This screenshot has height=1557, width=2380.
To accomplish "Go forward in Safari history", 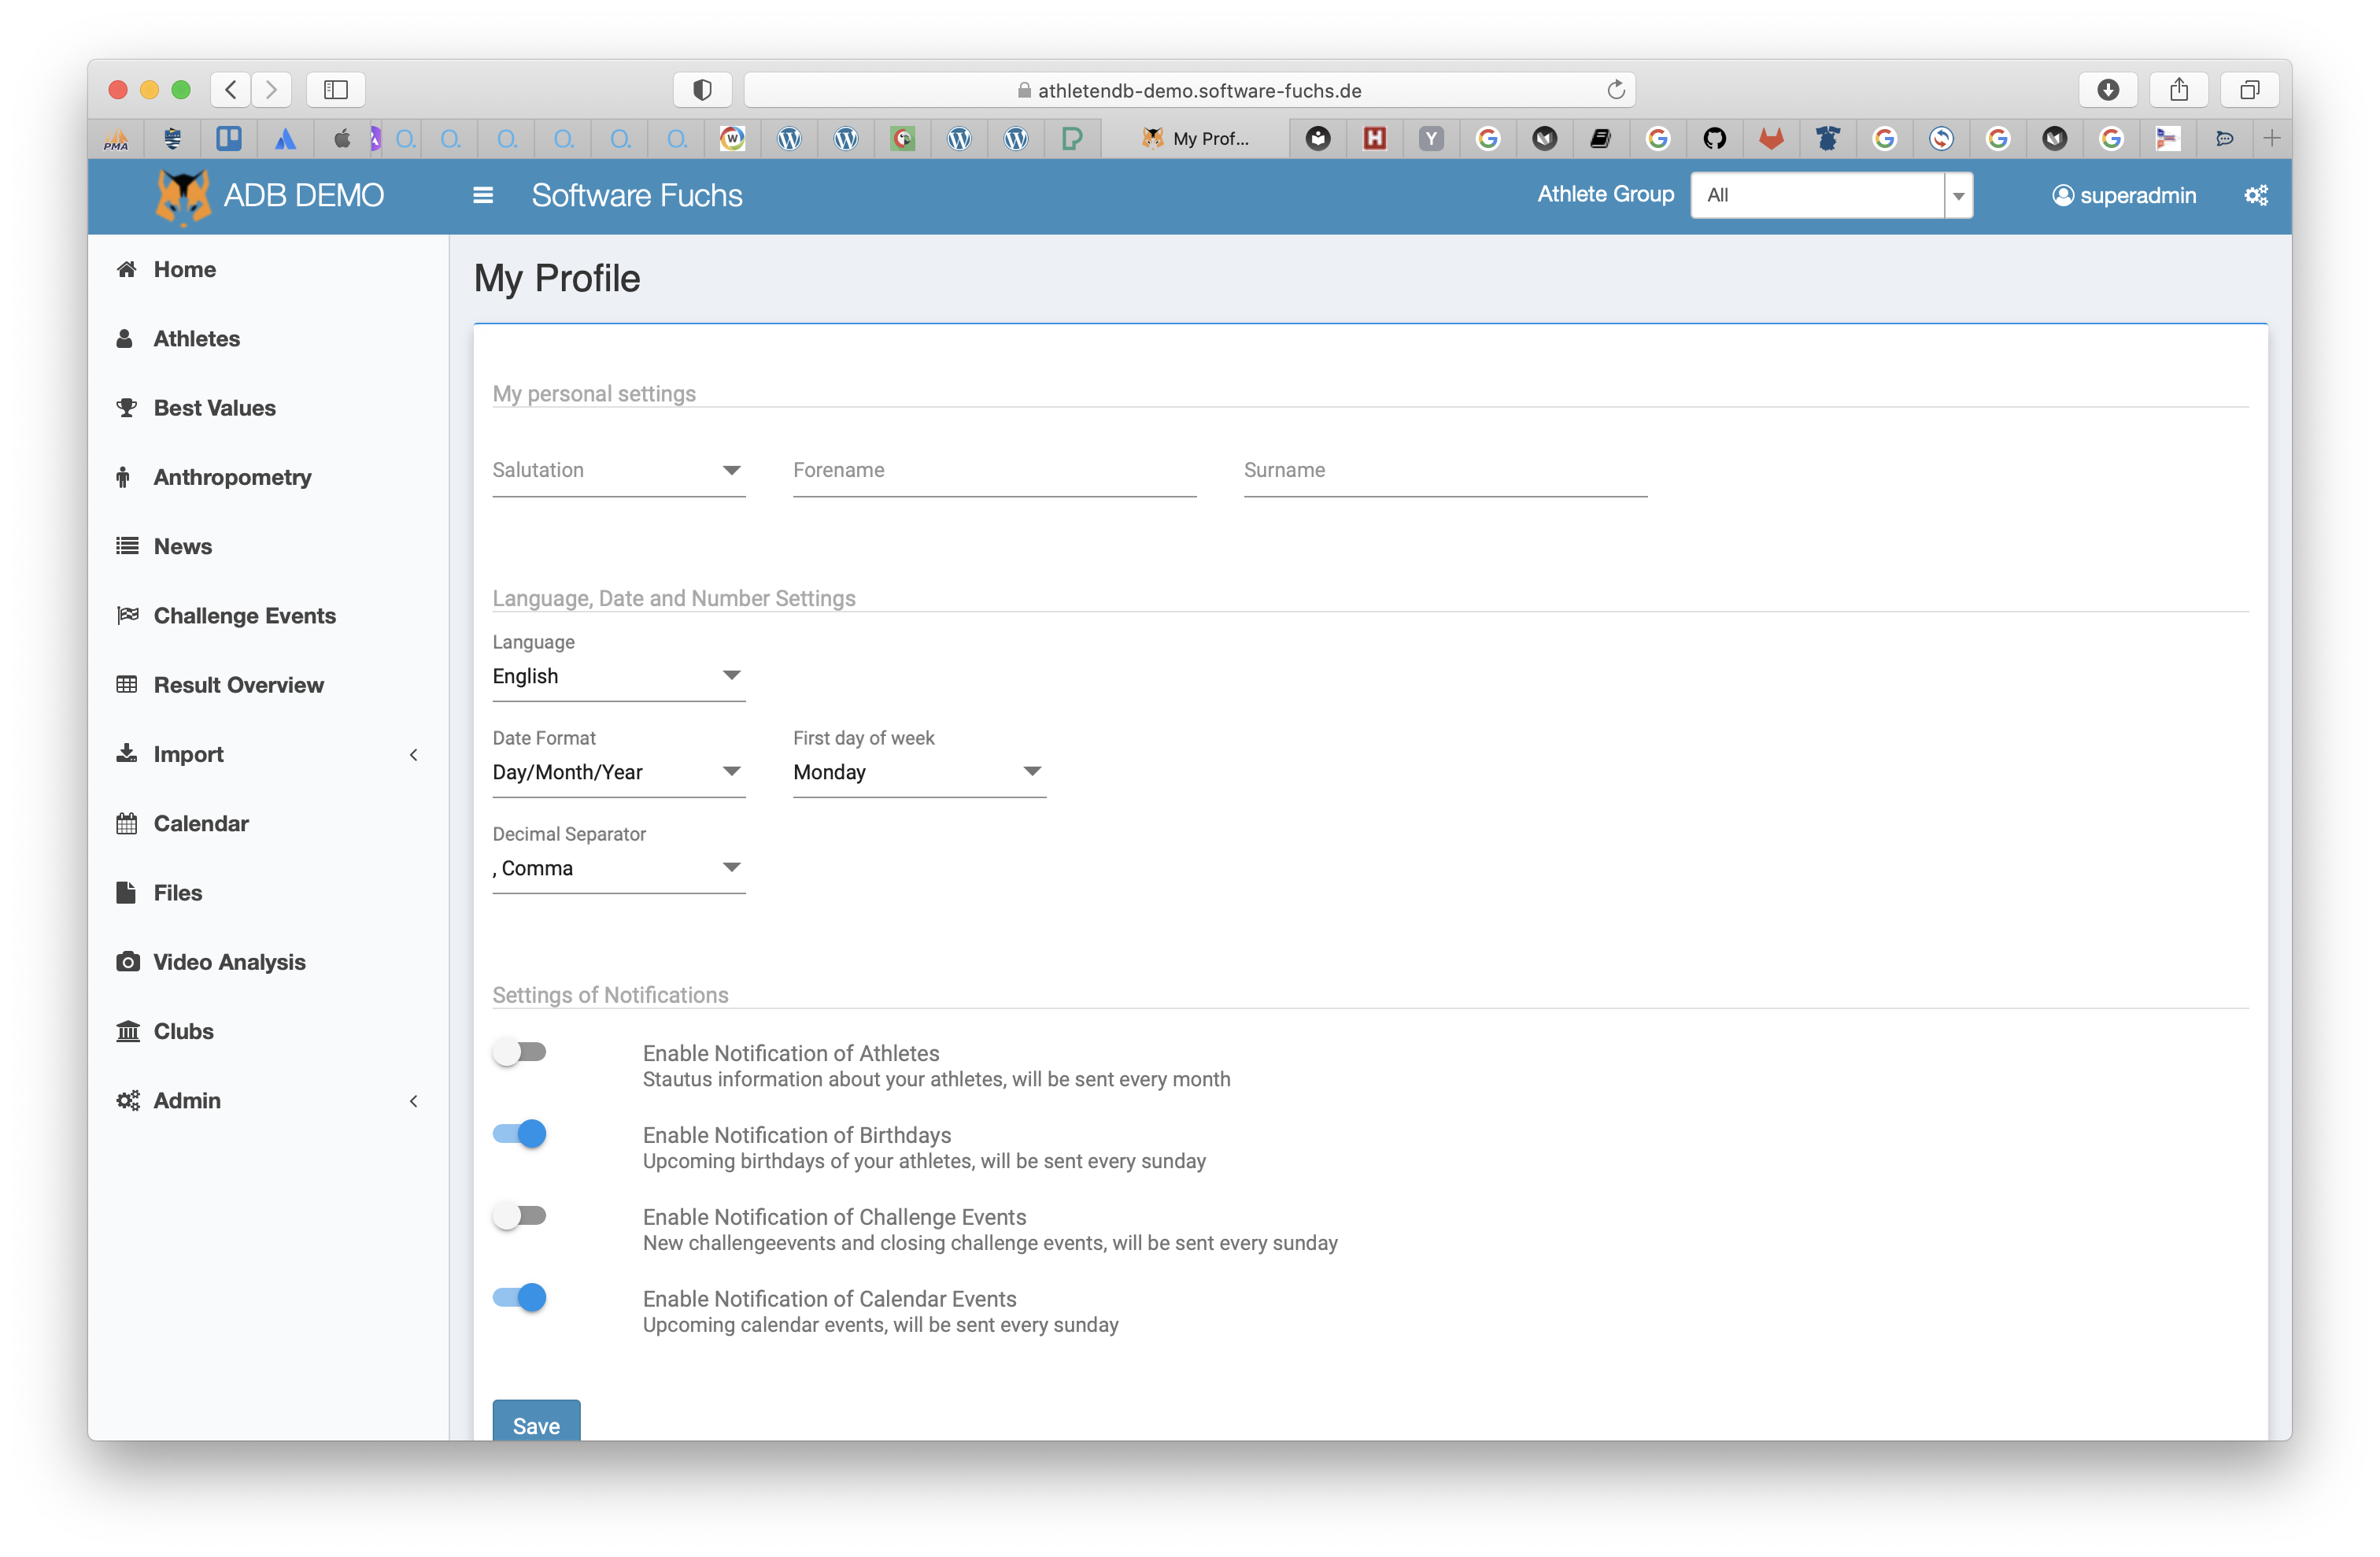I will 271,90.
